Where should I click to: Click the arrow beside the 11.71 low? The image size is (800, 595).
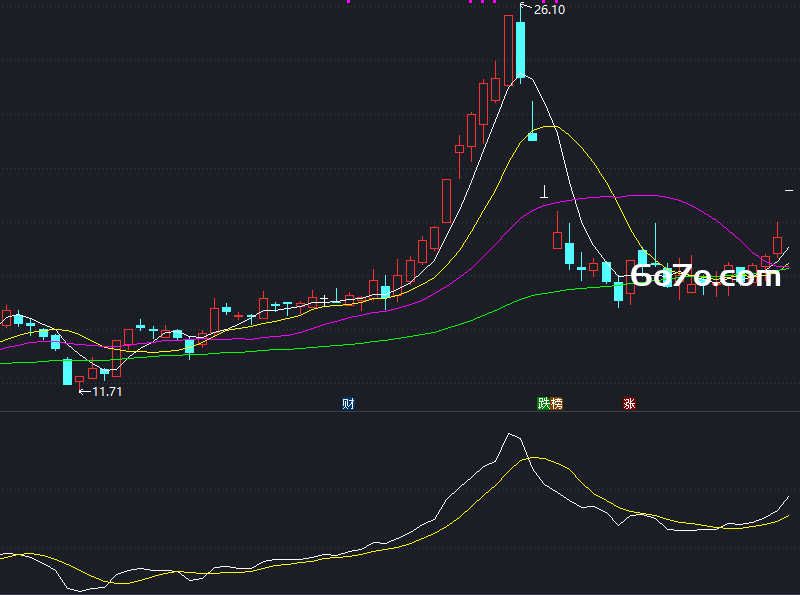point(85,392)
